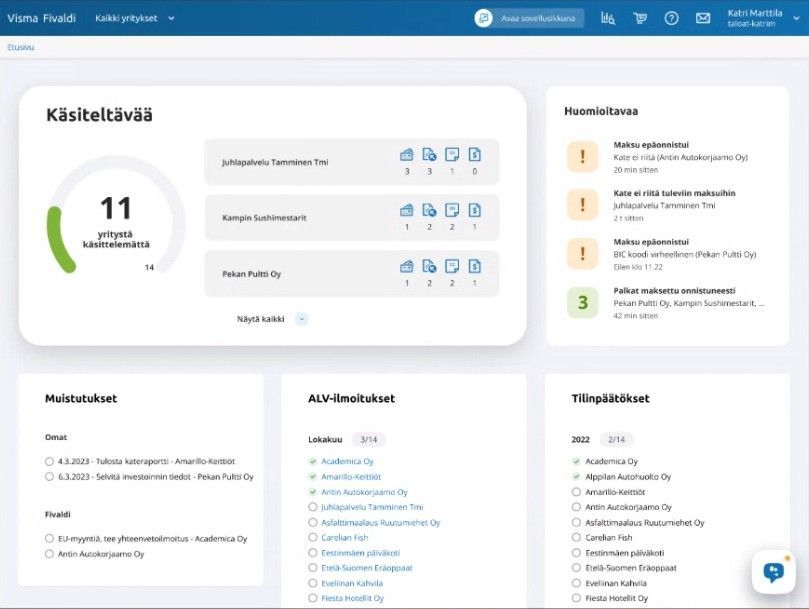Screen dimensions: 809x609
Task: Open ALV link Asfalttimaalaus Ruutumiehet Oy
Action: [x=381, y=522]
